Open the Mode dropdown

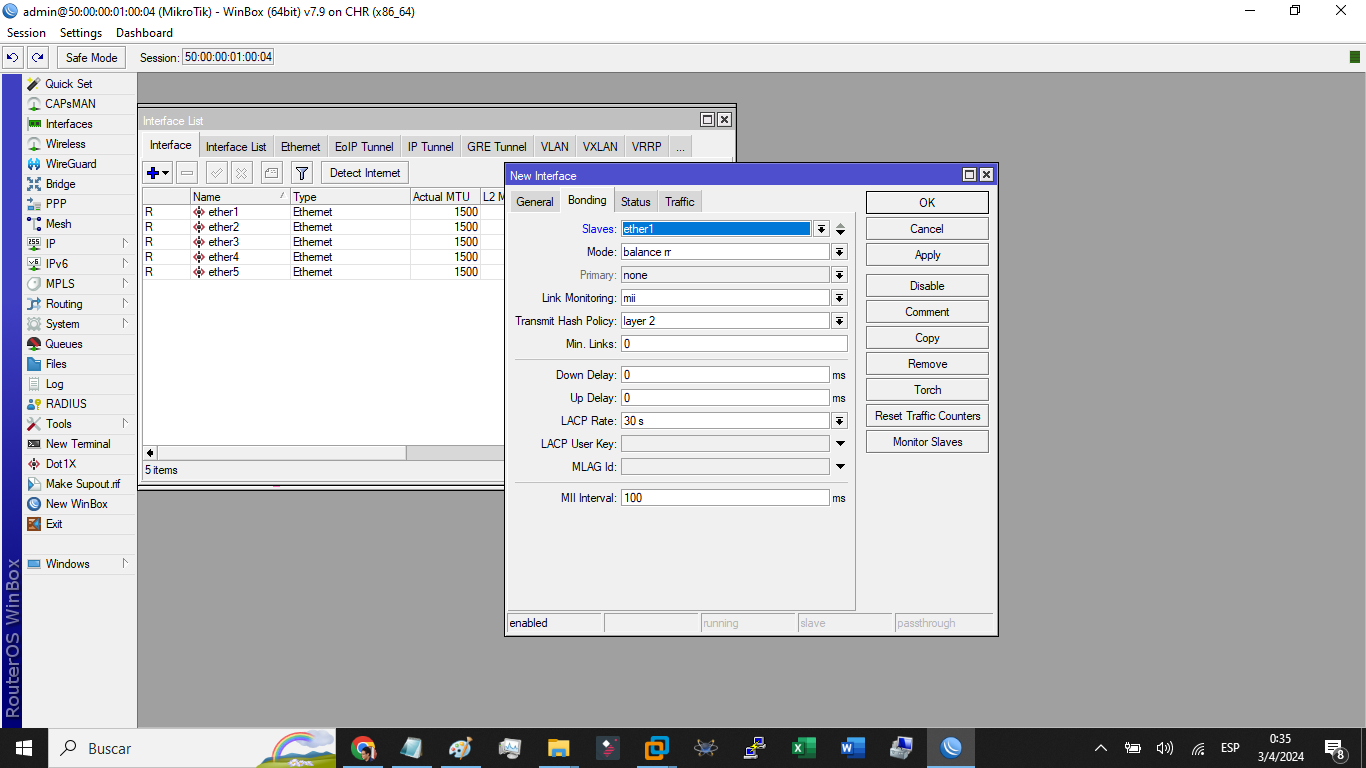click(x=840, y=252)
